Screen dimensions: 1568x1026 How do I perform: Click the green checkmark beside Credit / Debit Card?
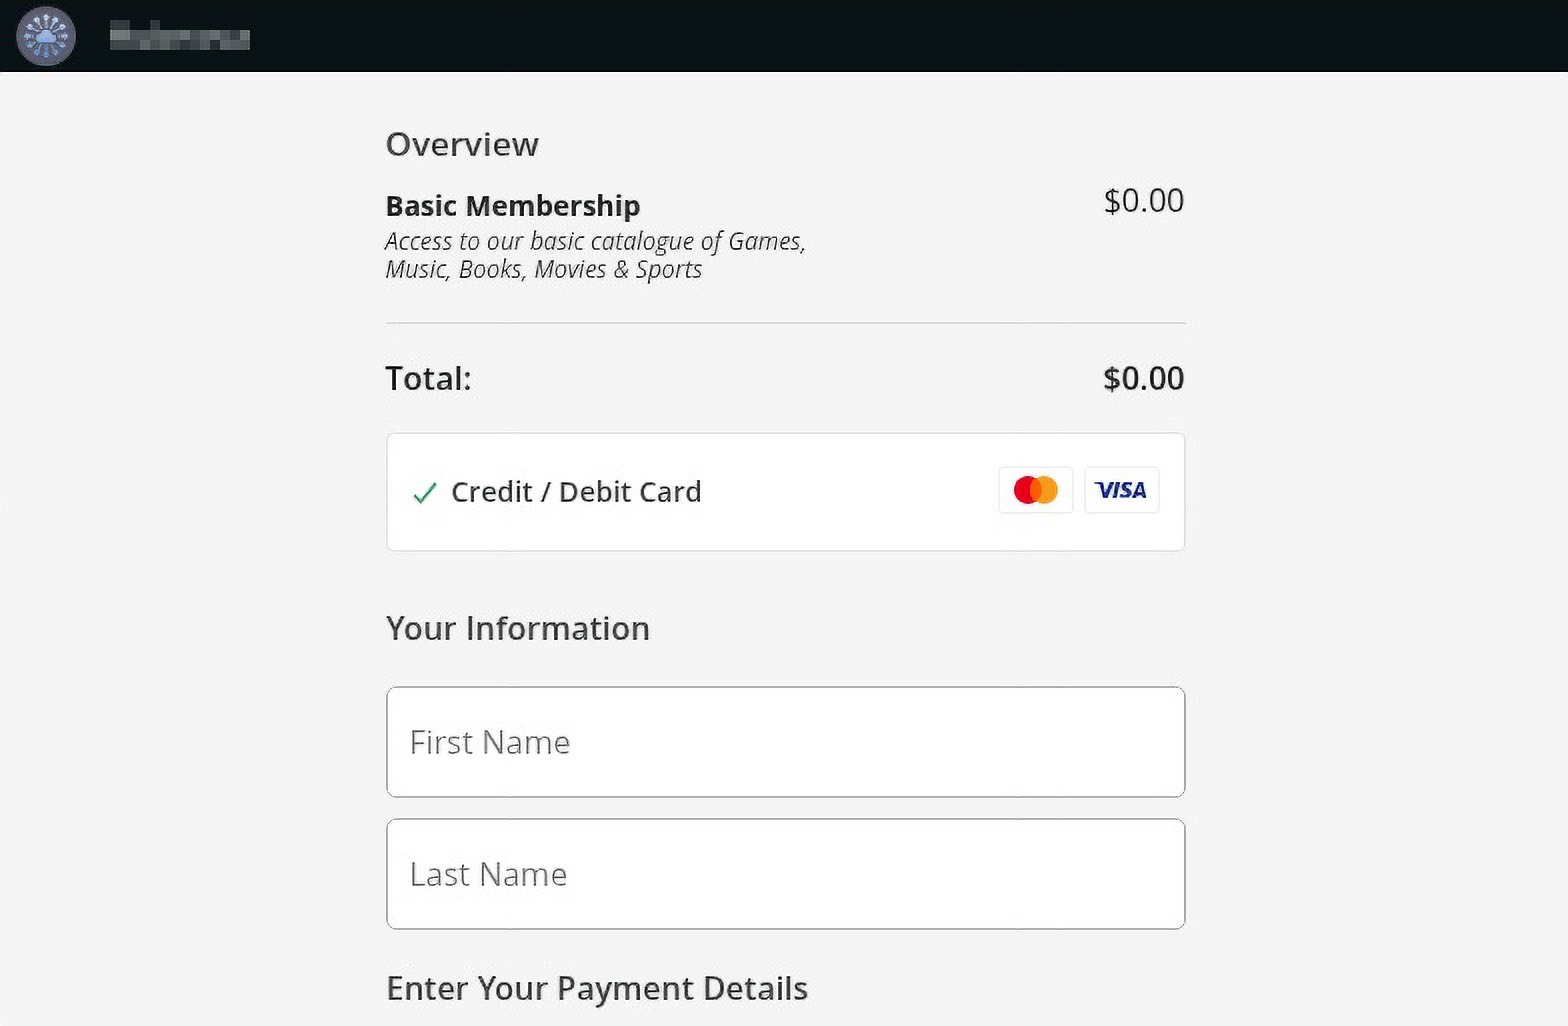(x=425, y=492)
